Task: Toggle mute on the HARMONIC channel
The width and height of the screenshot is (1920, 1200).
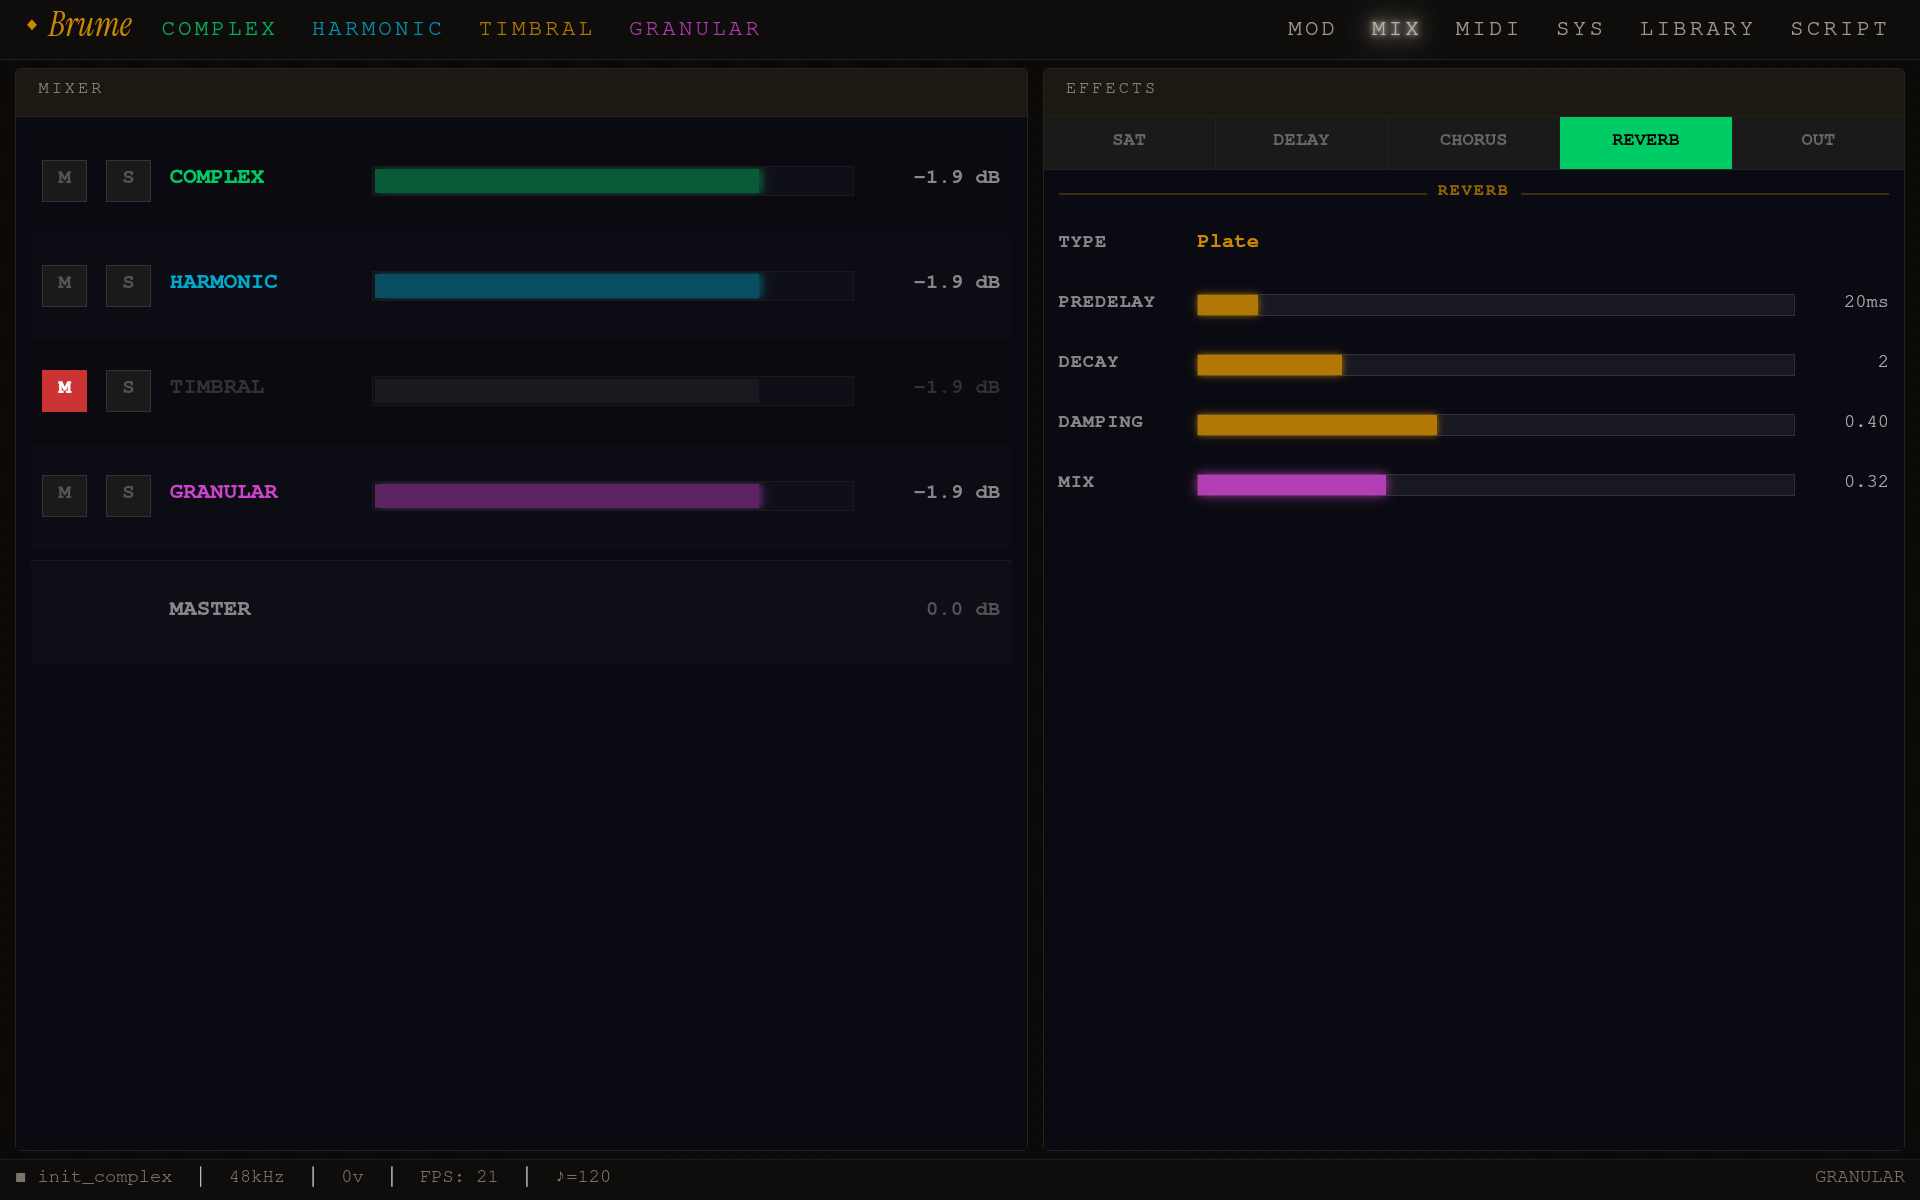Action: click(64, 285)
